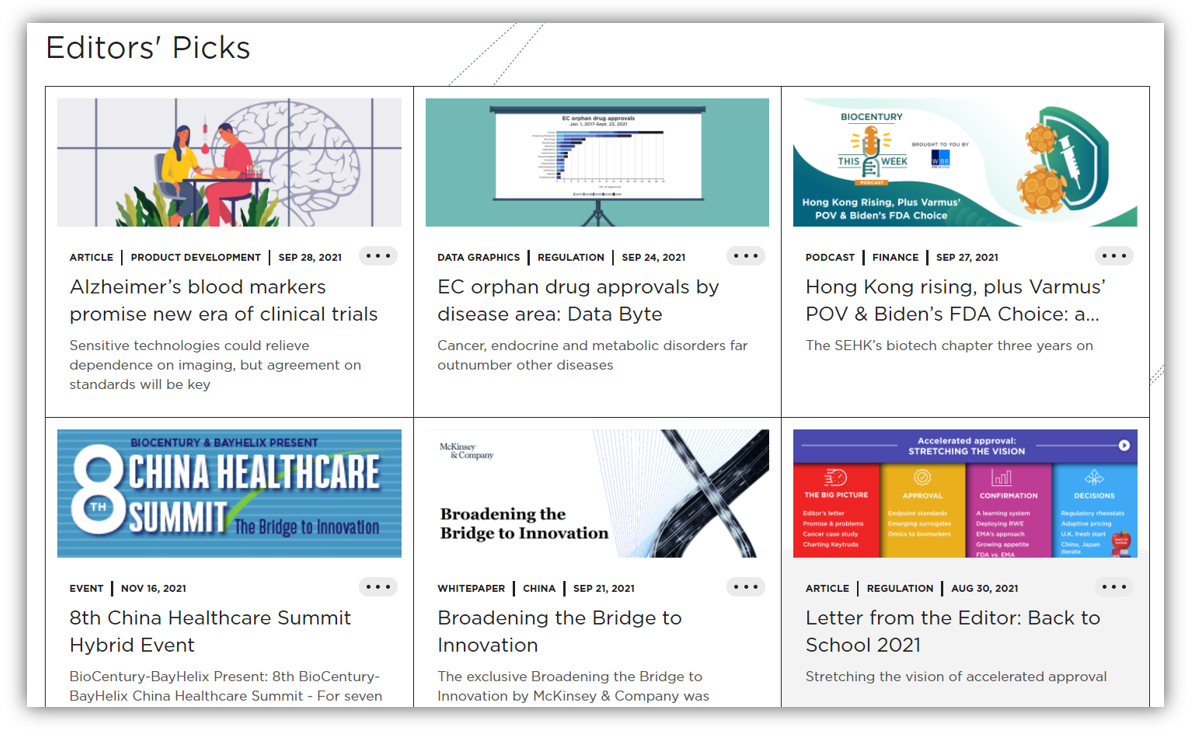
Task: Click the 'AUG 30, 2021' date
Action: 984,588
